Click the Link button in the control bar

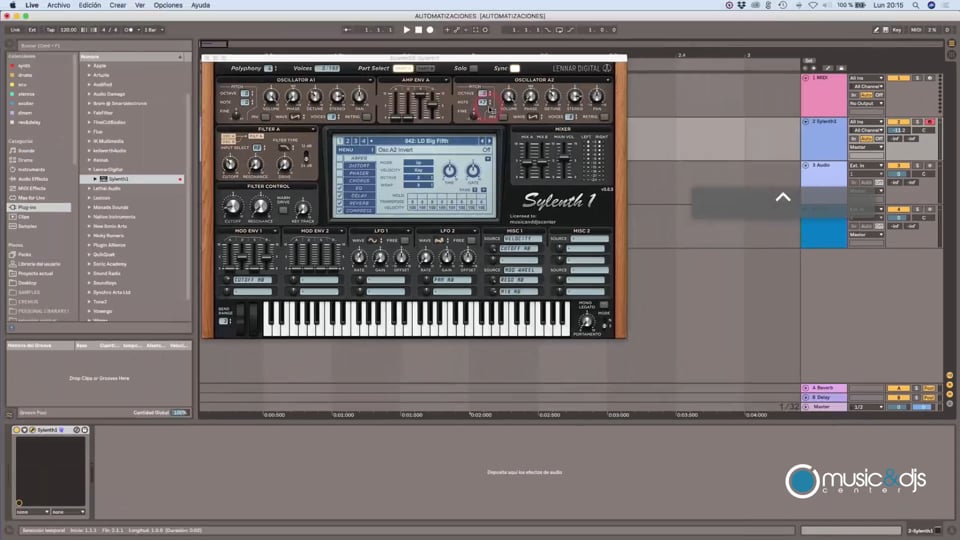pyautogui.click(x=15, y=29)
